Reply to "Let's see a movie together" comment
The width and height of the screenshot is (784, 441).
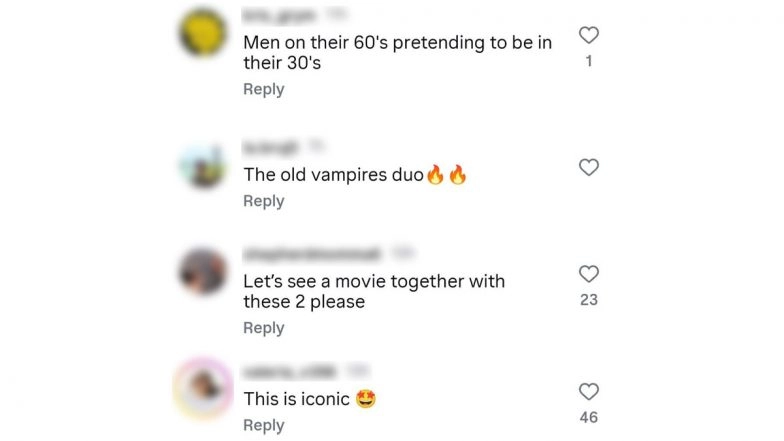click(264, 328)
